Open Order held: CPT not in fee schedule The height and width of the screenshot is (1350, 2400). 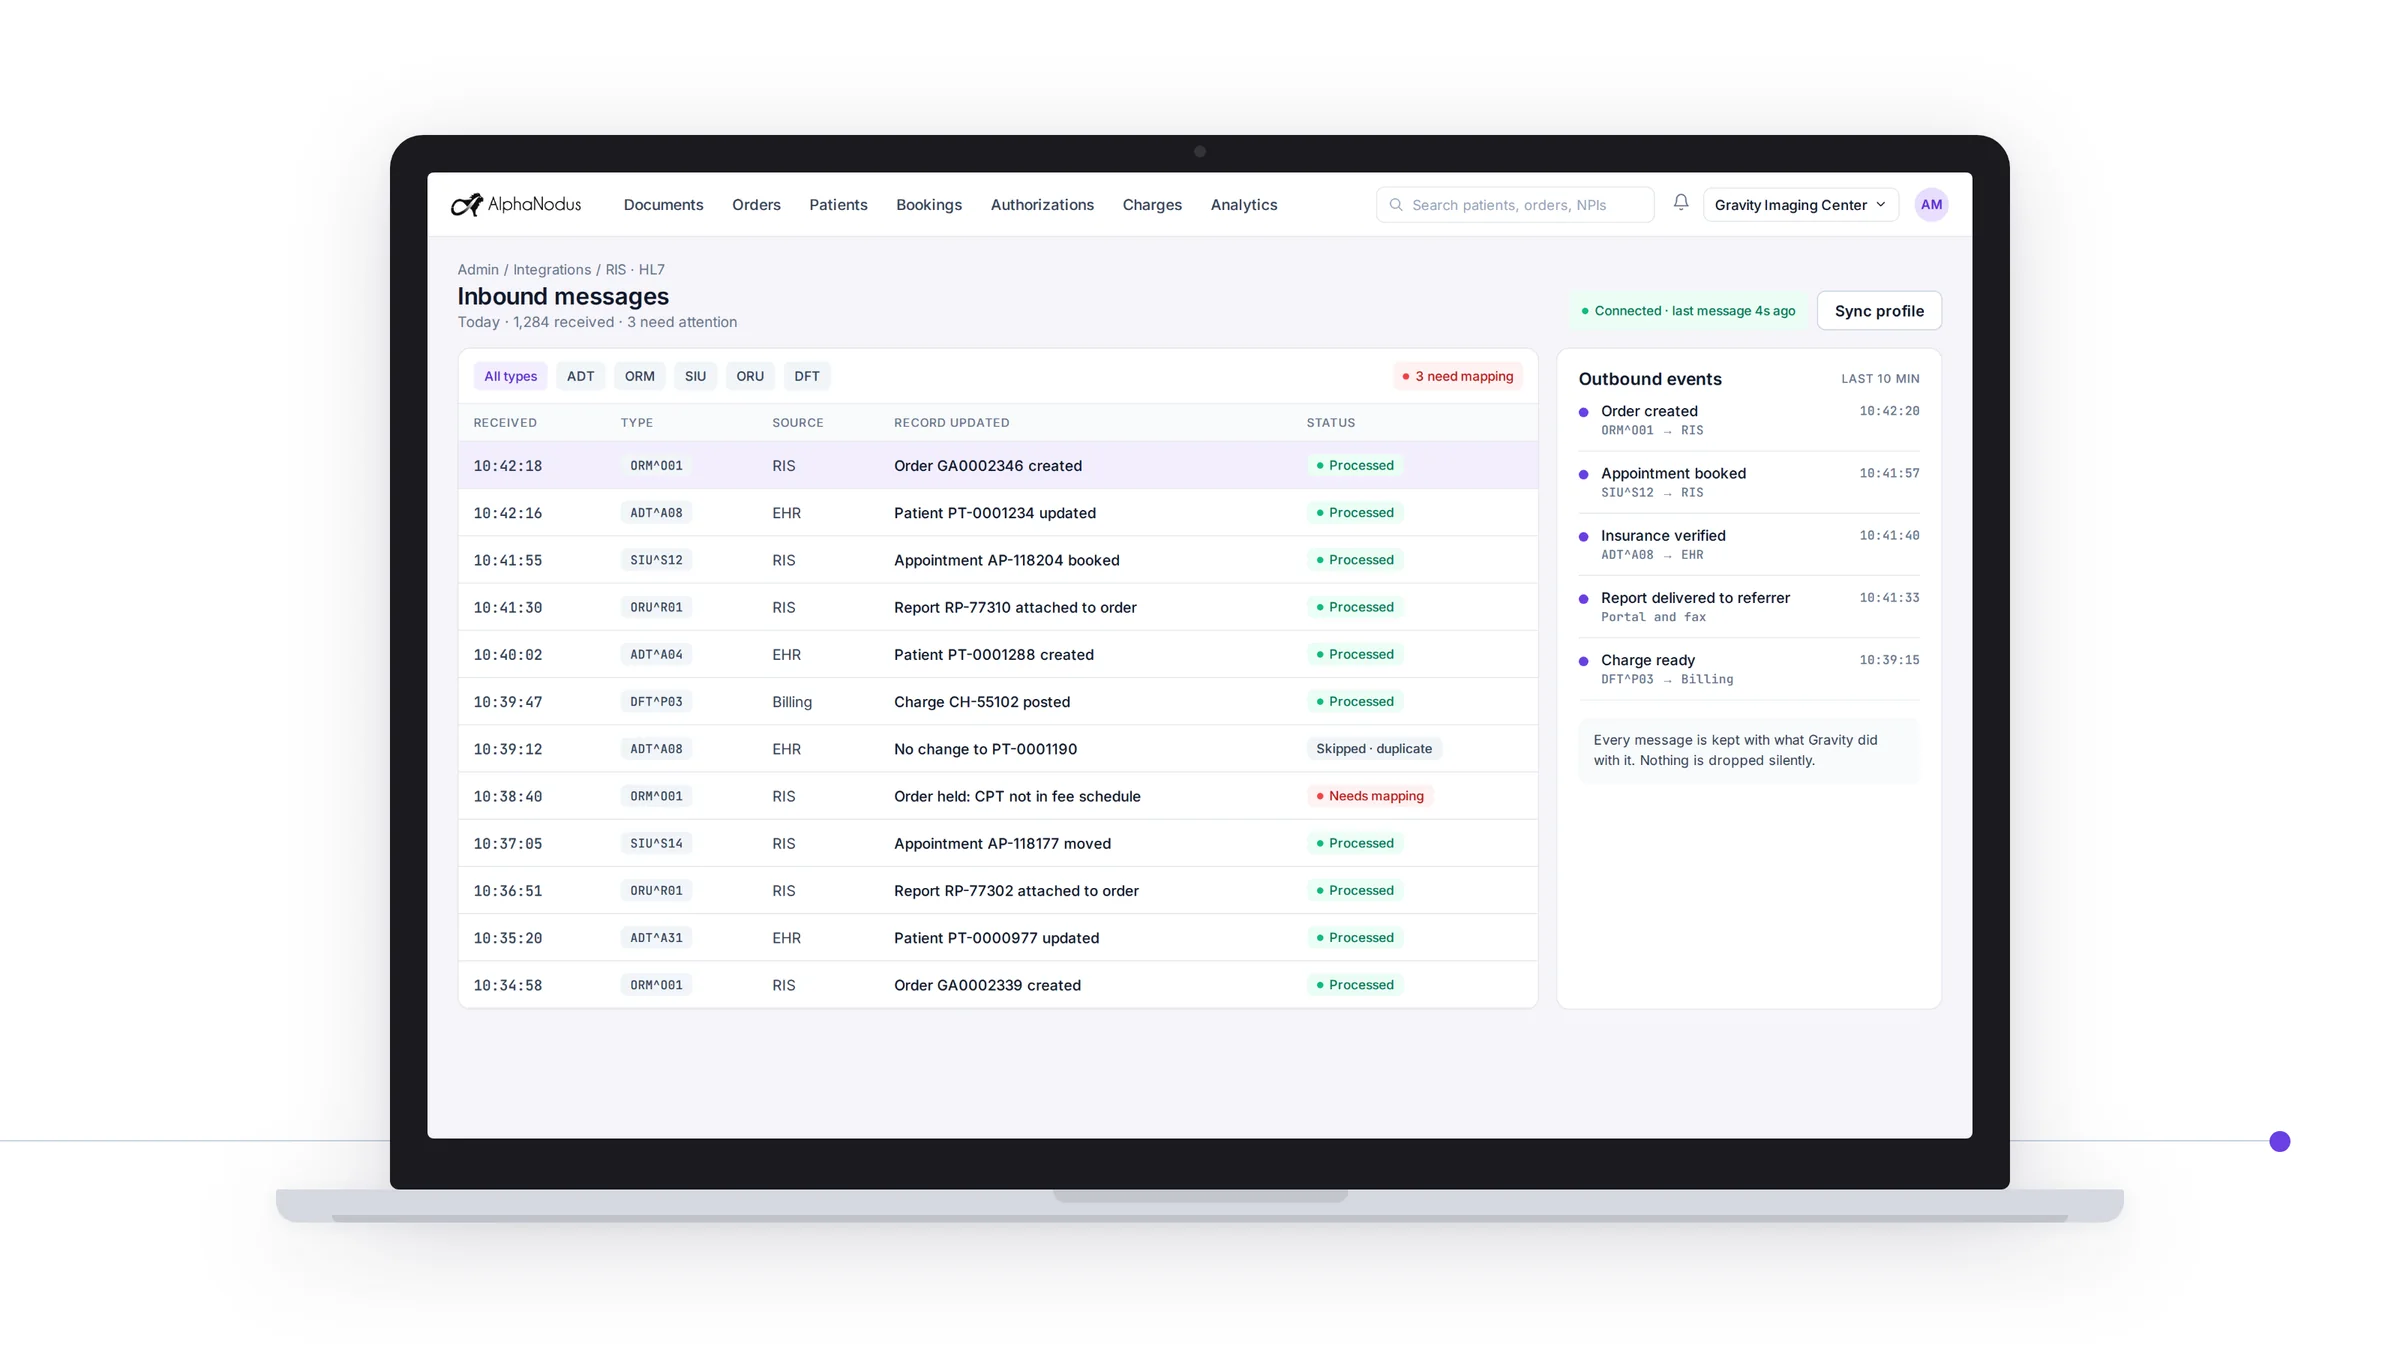(x=997, y=796)
